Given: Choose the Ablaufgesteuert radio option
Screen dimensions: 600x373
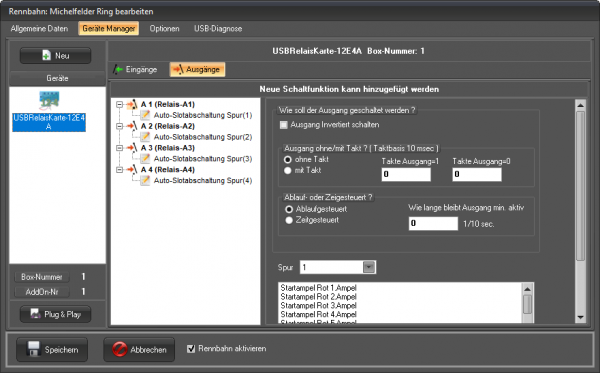Looking at the screenshot, I should [289, 209].
